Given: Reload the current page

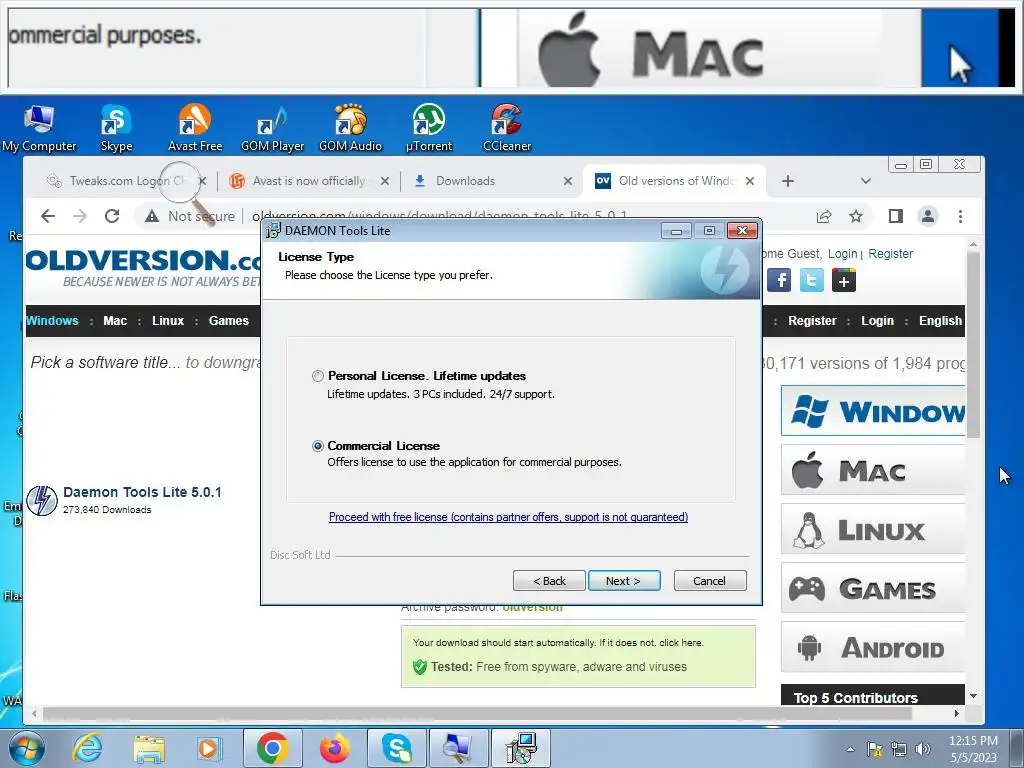Looking at the screenshot, I should (x=112, y=216).
